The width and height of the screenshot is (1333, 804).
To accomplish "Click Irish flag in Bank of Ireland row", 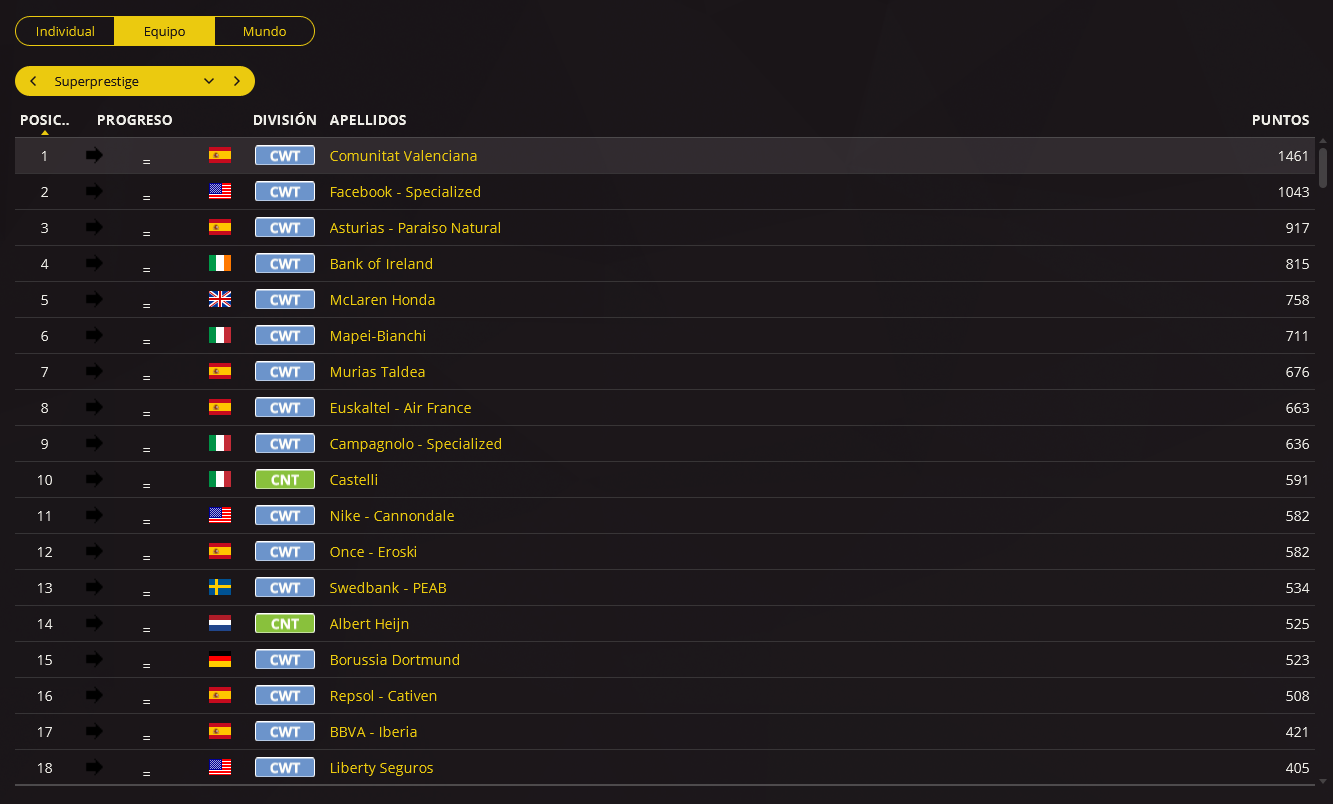I will point(220,263).
